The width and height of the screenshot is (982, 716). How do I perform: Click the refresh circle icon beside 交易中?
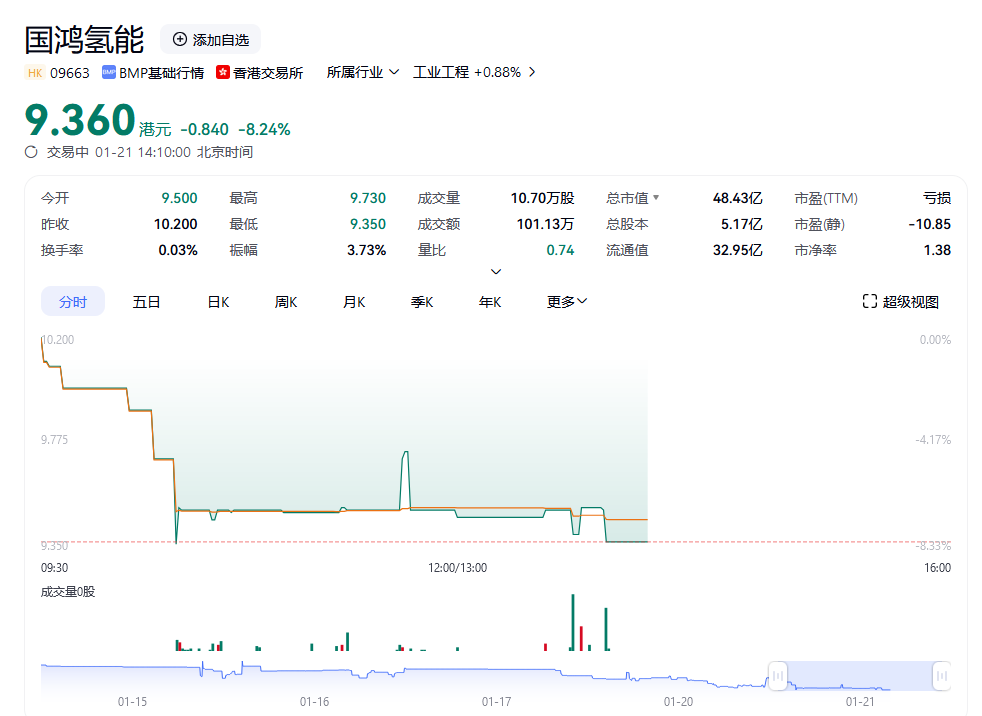pyautogui.click(x=31, y=152)
